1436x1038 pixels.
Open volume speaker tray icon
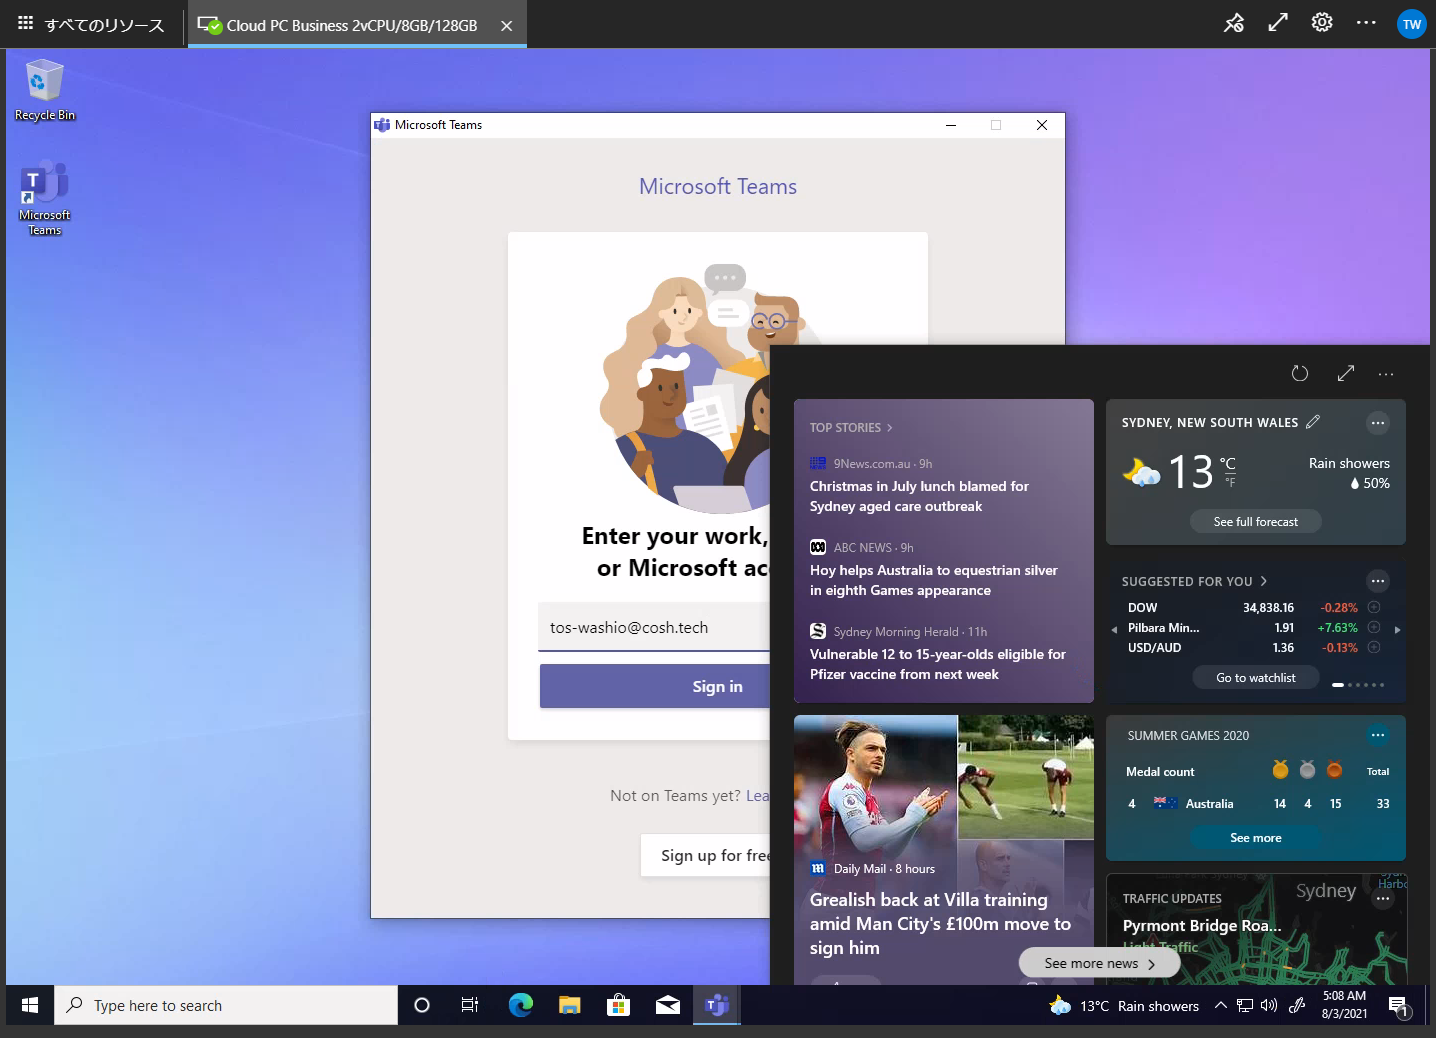coord(1269,1005)
